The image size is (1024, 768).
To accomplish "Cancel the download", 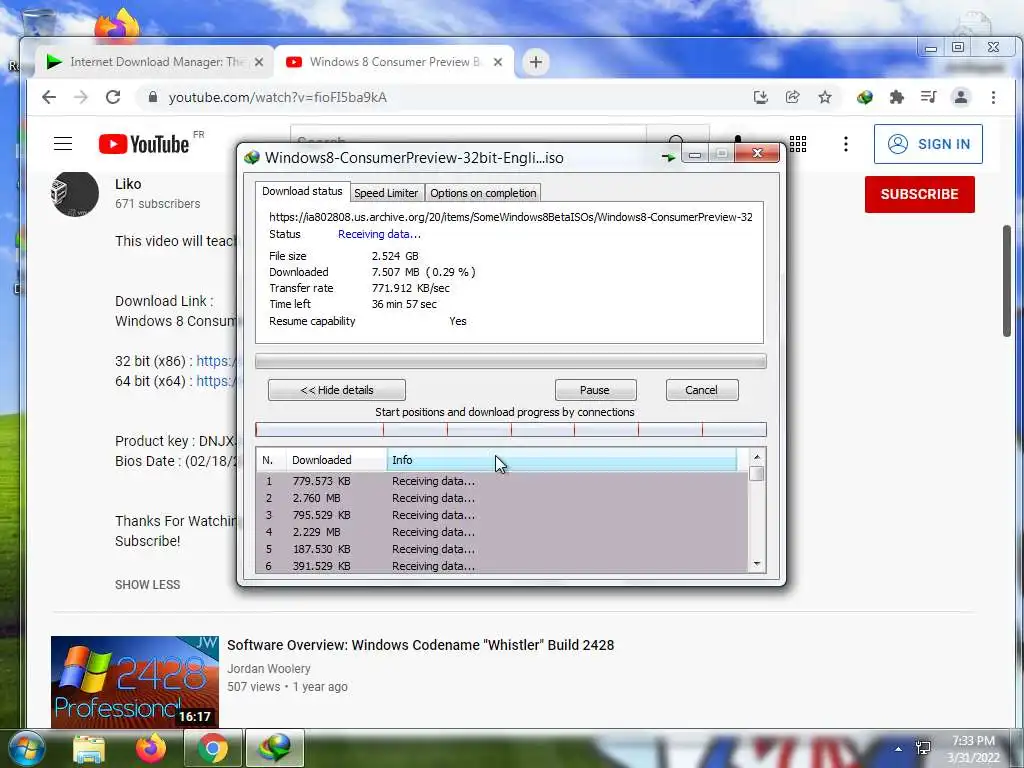I will (701, 390).
